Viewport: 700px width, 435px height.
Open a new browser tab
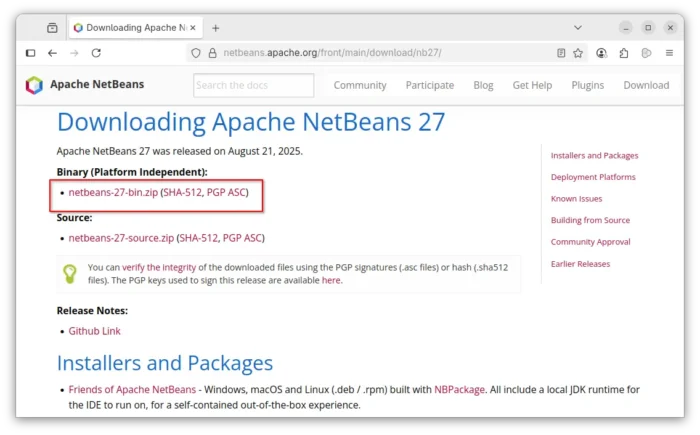tap(216, 28)
